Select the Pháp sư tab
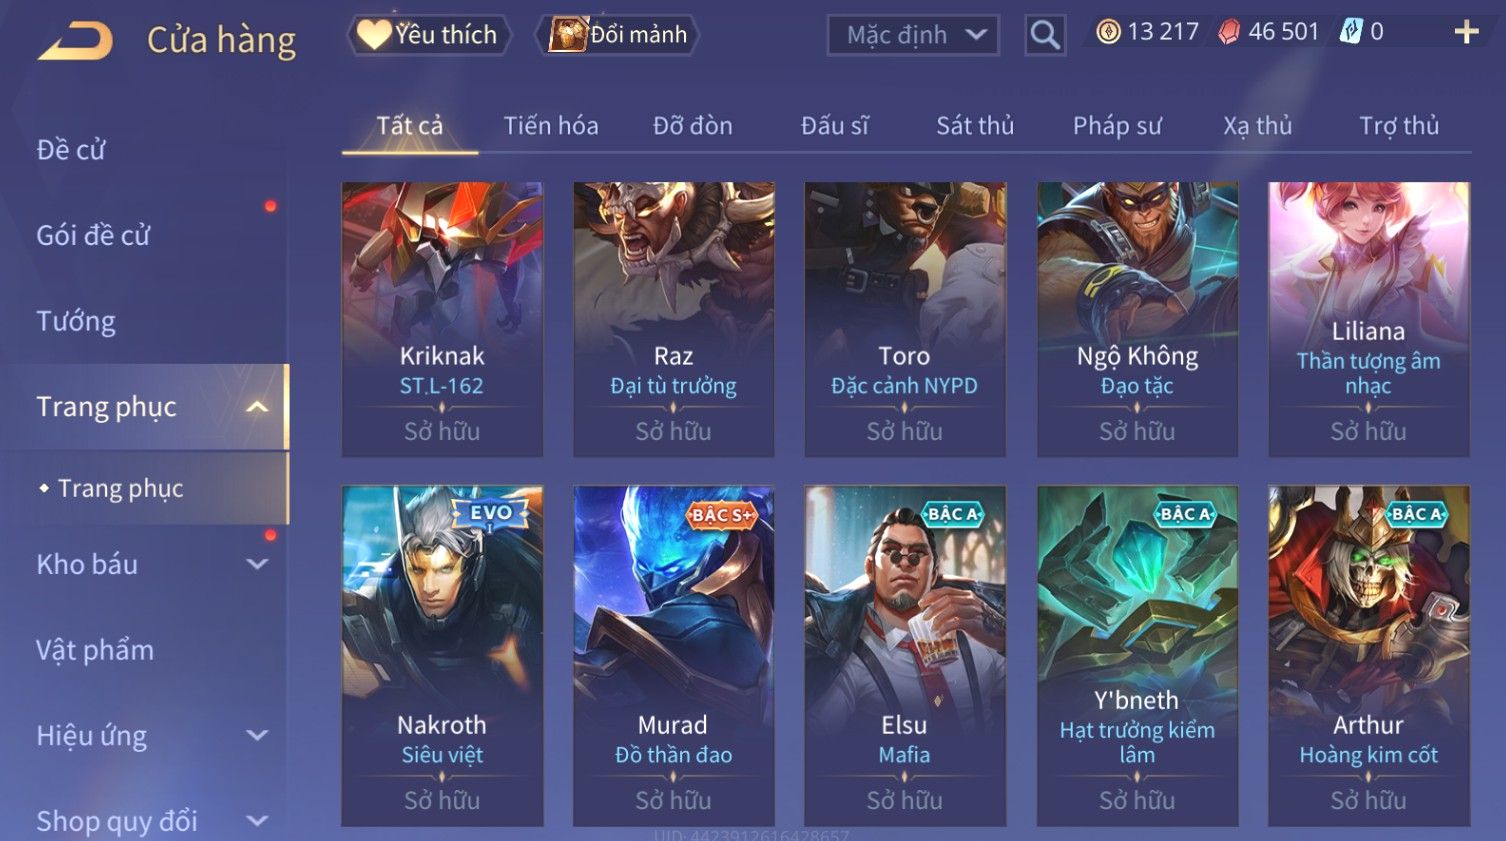The width and height of the screenshot is (1506, 841). pos(1117,126)
